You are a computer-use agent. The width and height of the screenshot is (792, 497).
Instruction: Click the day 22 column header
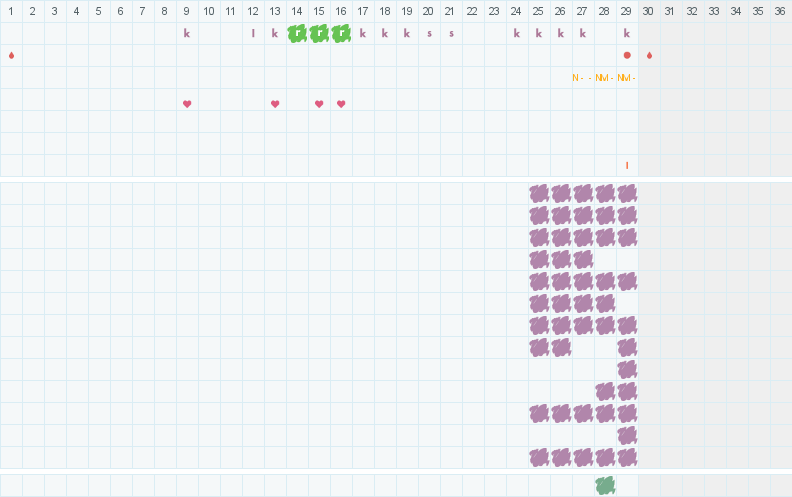[x=472, y=11]
